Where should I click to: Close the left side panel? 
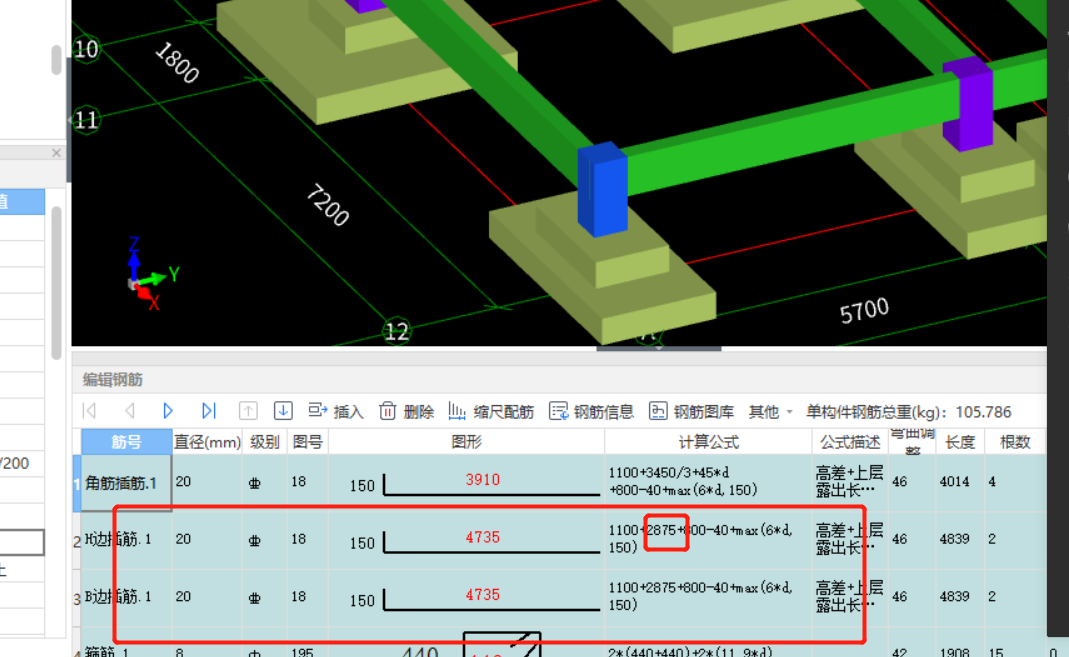click(57, 153)
